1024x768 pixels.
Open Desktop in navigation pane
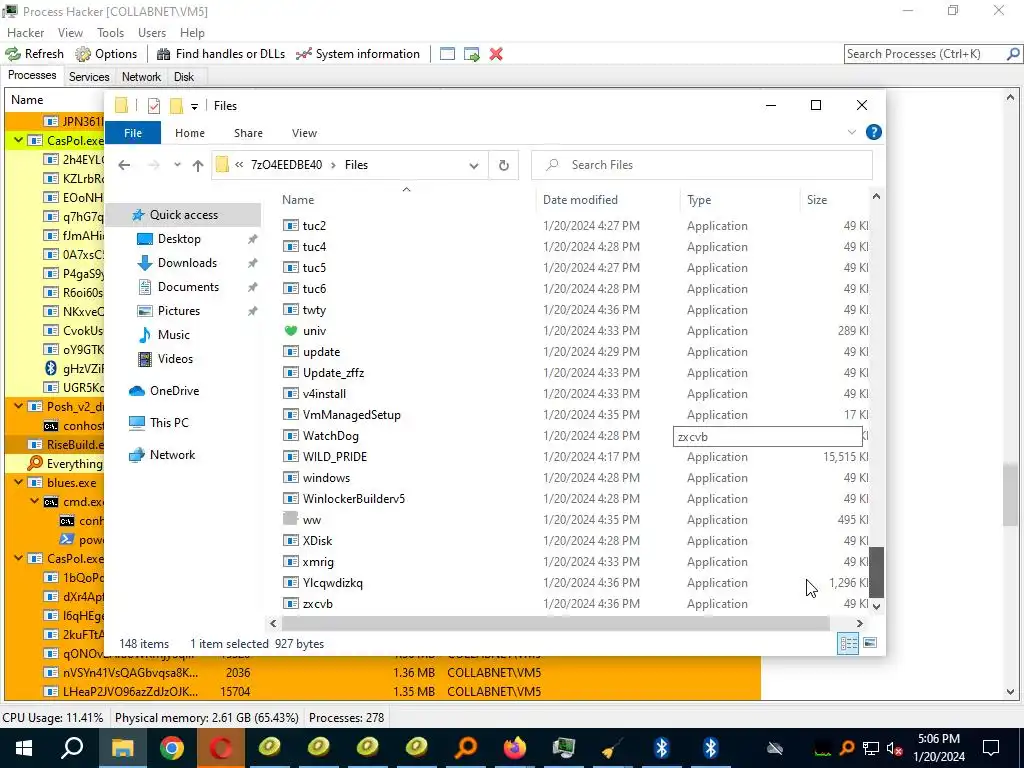coord(179,239)
